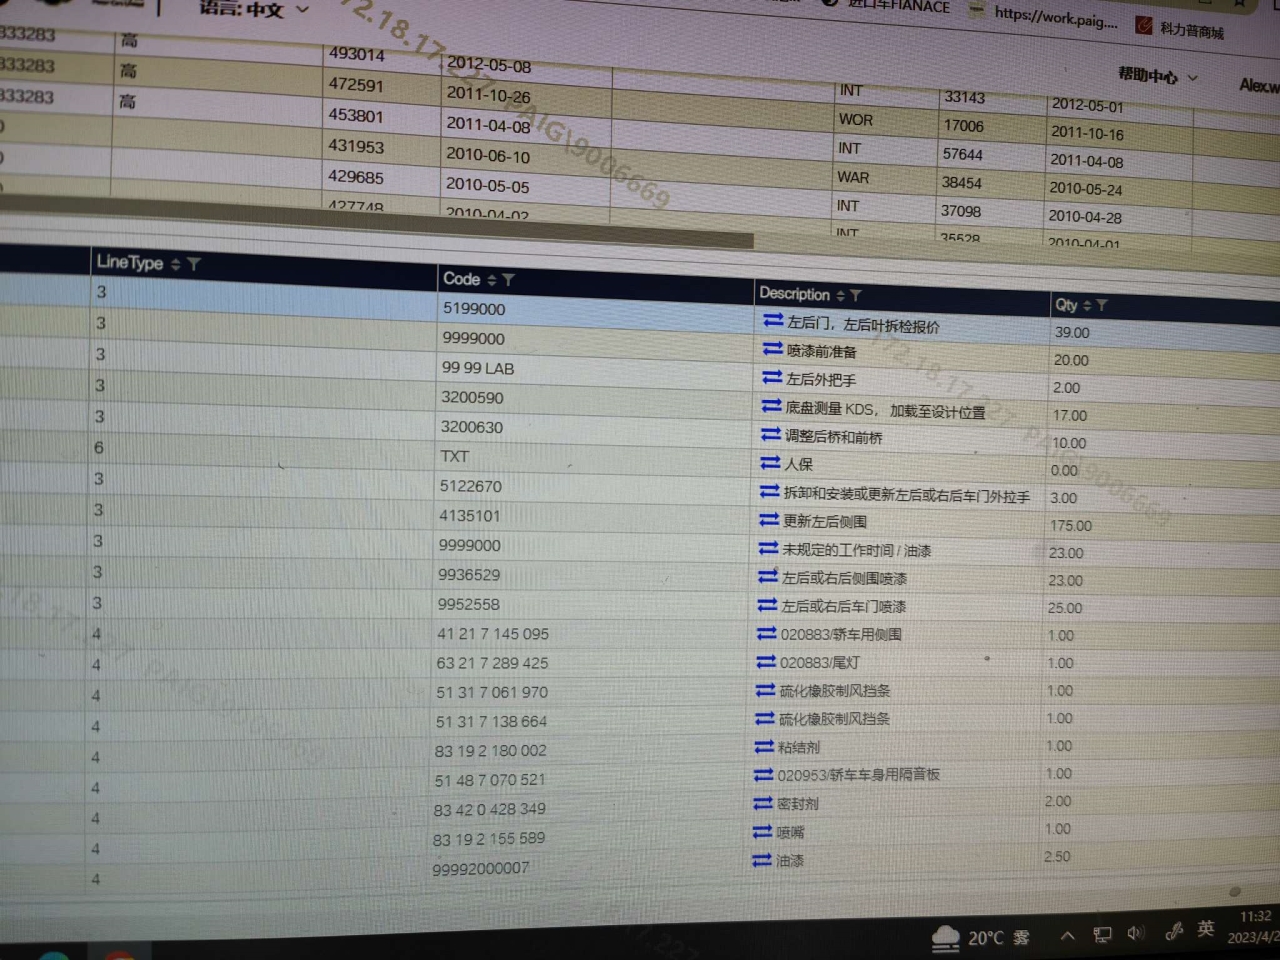Screen dimensions: 1280x960
Task: Click Qty value 2.50
Action: point(1057,857)
